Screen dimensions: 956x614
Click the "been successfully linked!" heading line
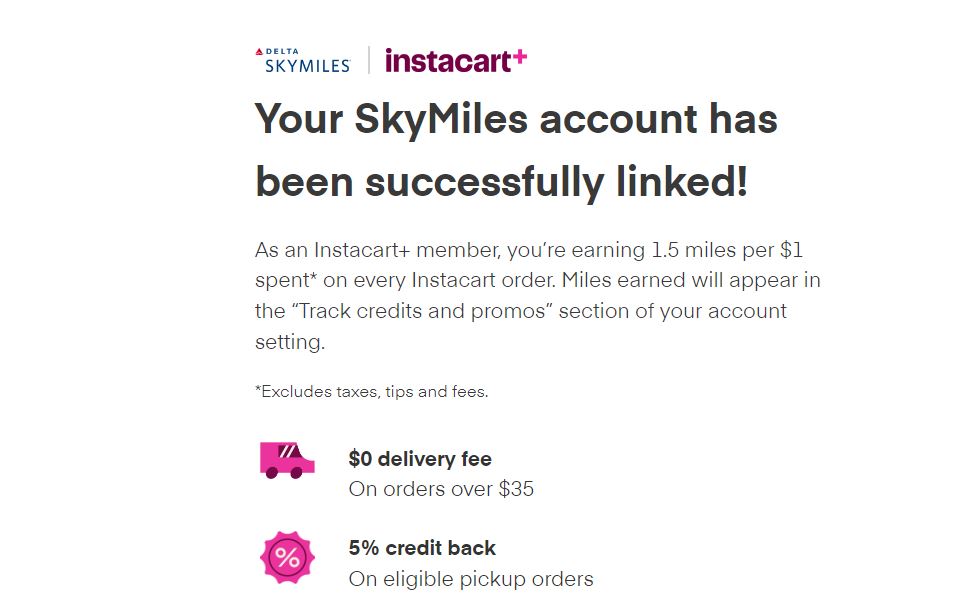click(501, 183)
